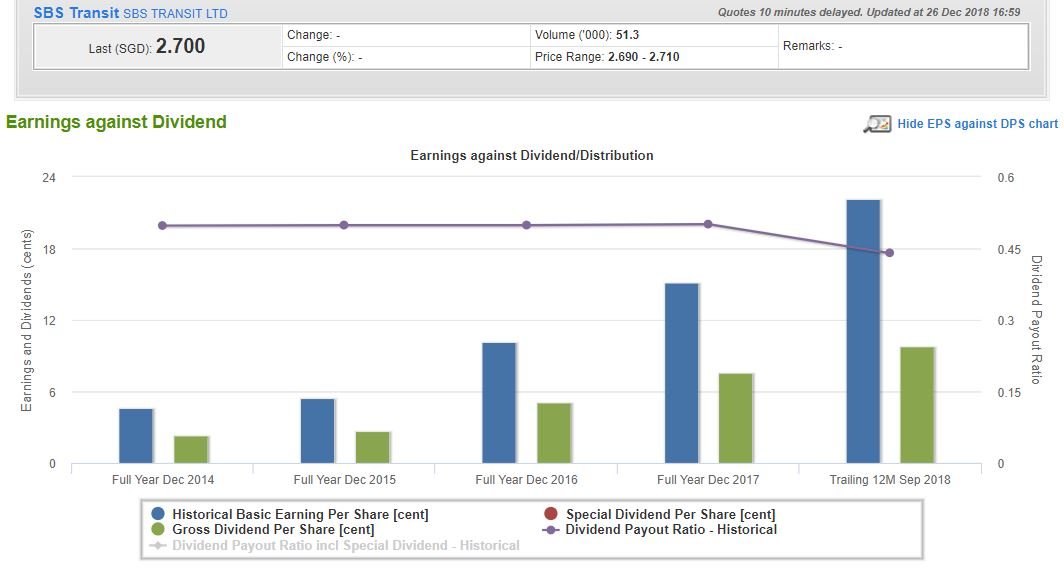Select the green dividend bar for Dec 2016
This screenshot has height=578, width=1064.
tap(554, 433)
